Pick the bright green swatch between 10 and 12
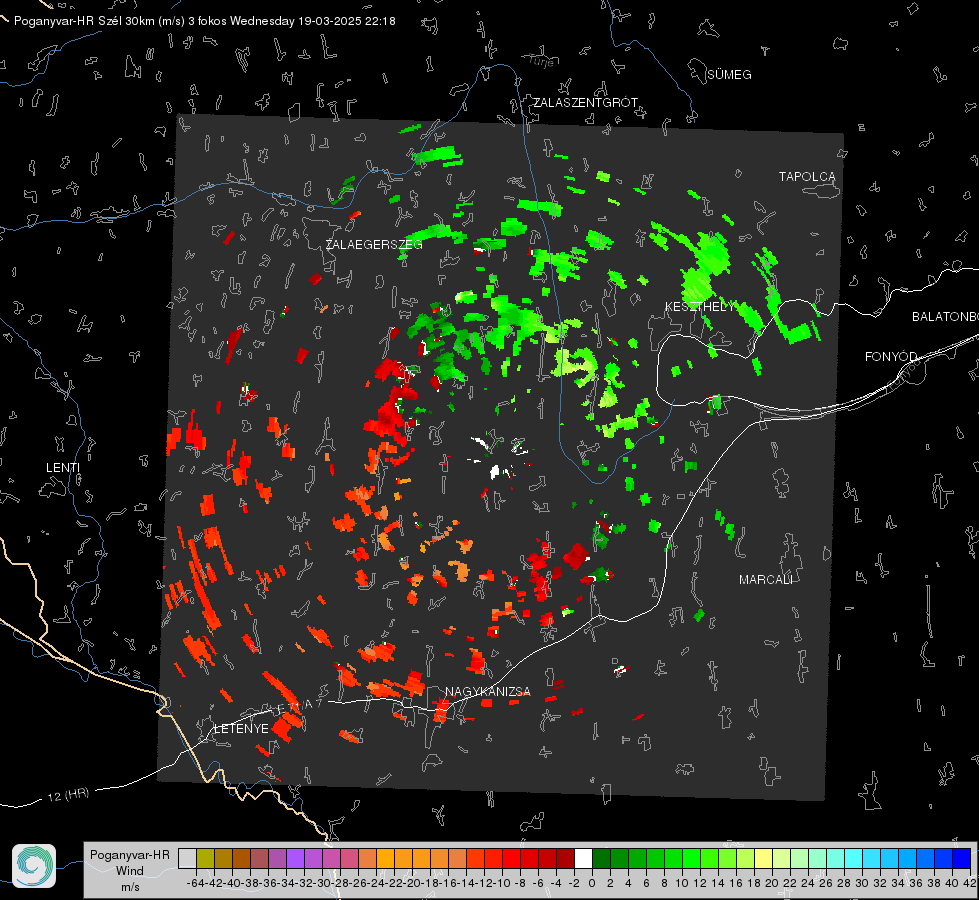The height and width of the screenshot is (900, 979). [x=692, y=858]
